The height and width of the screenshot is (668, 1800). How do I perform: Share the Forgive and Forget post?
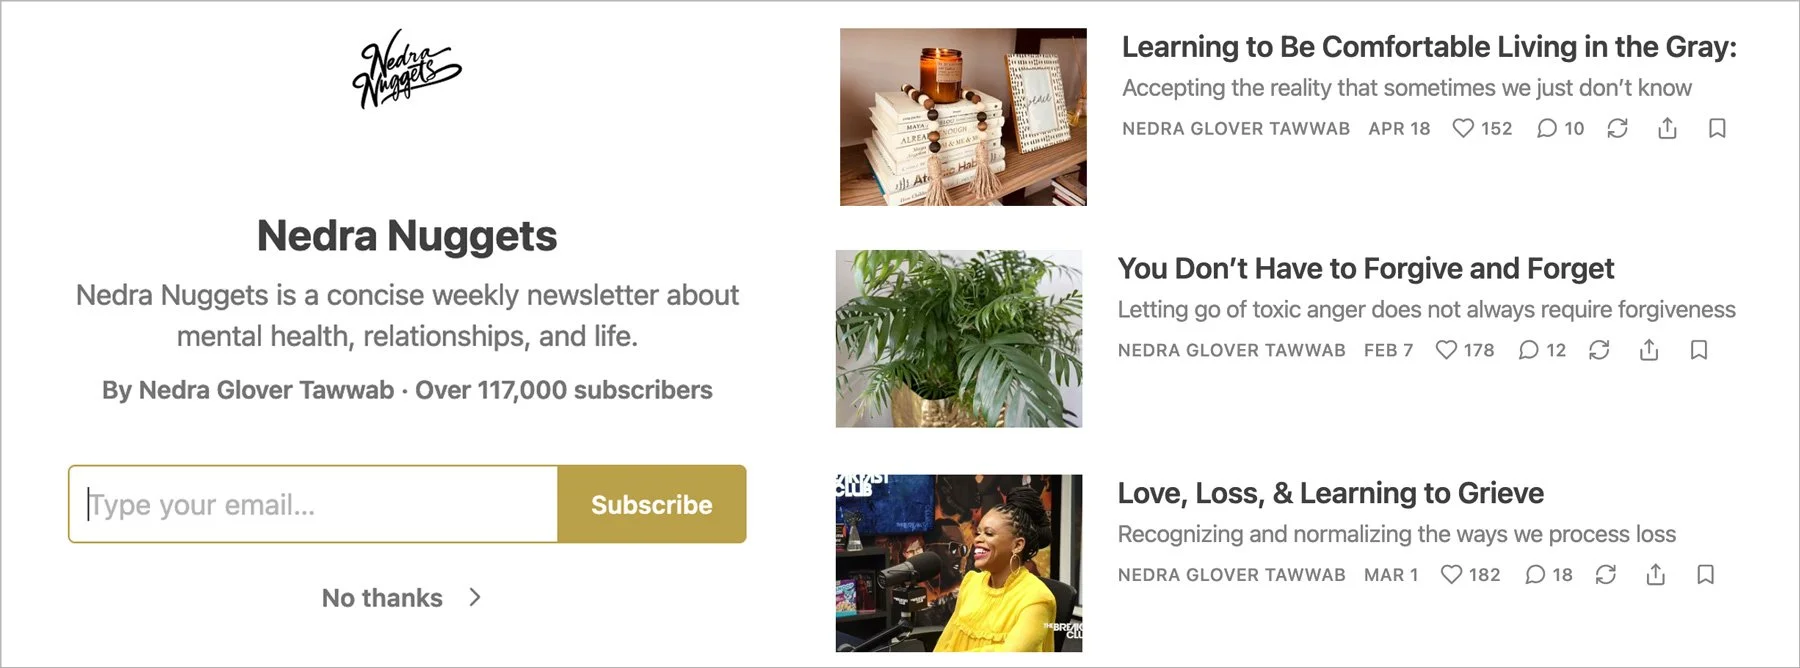coord(1649,350)
